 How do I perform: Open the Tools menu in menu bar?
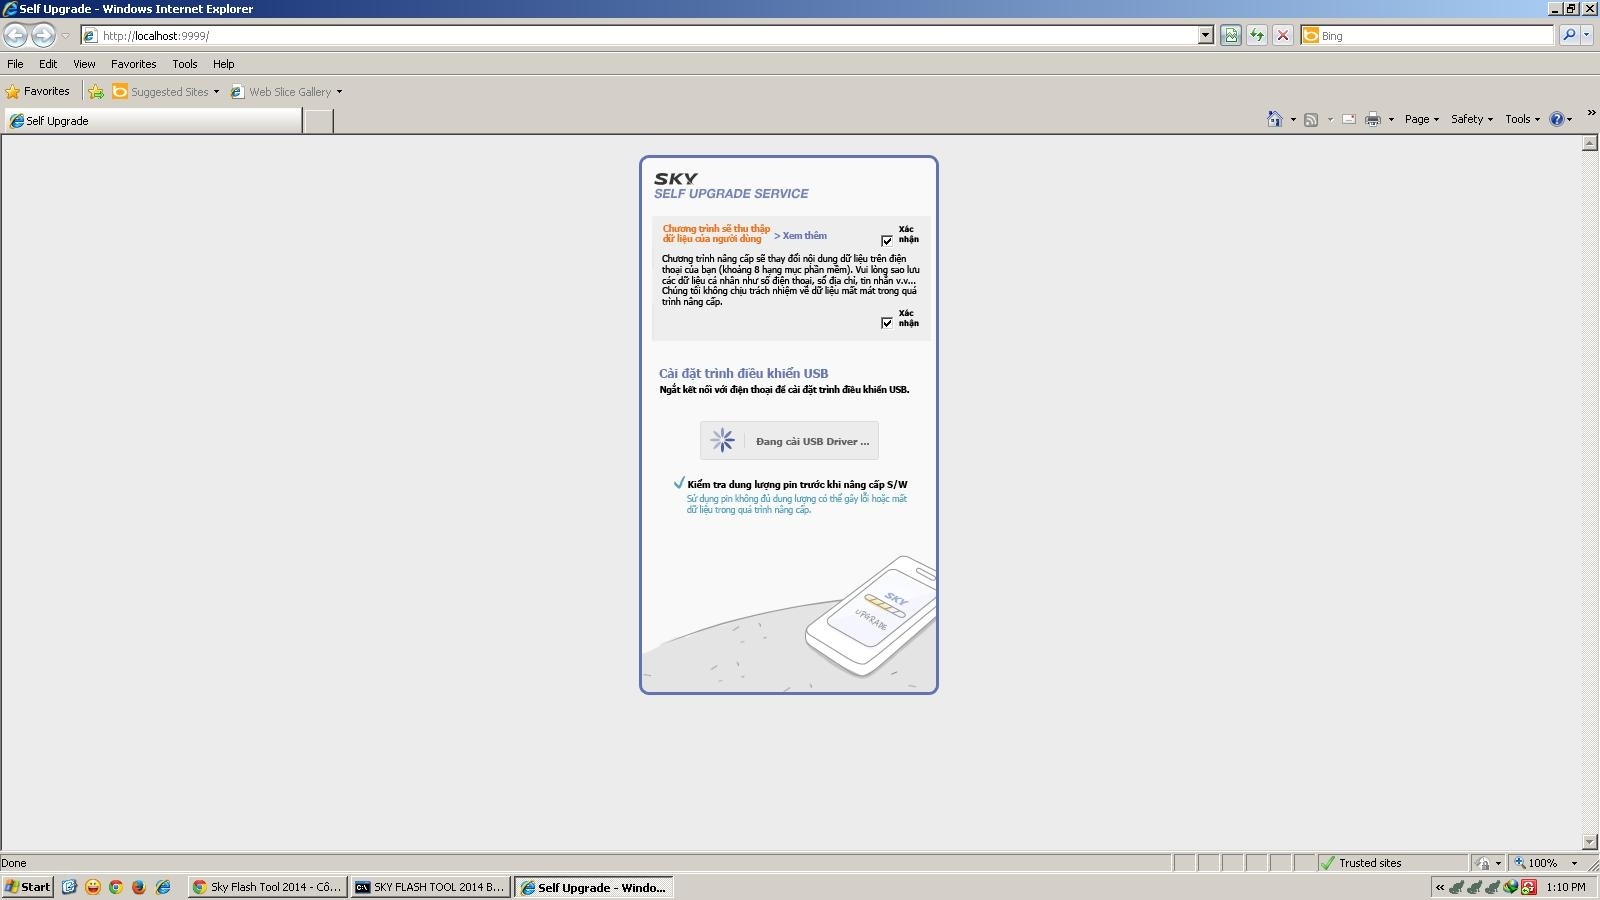(x=185, y=64)
